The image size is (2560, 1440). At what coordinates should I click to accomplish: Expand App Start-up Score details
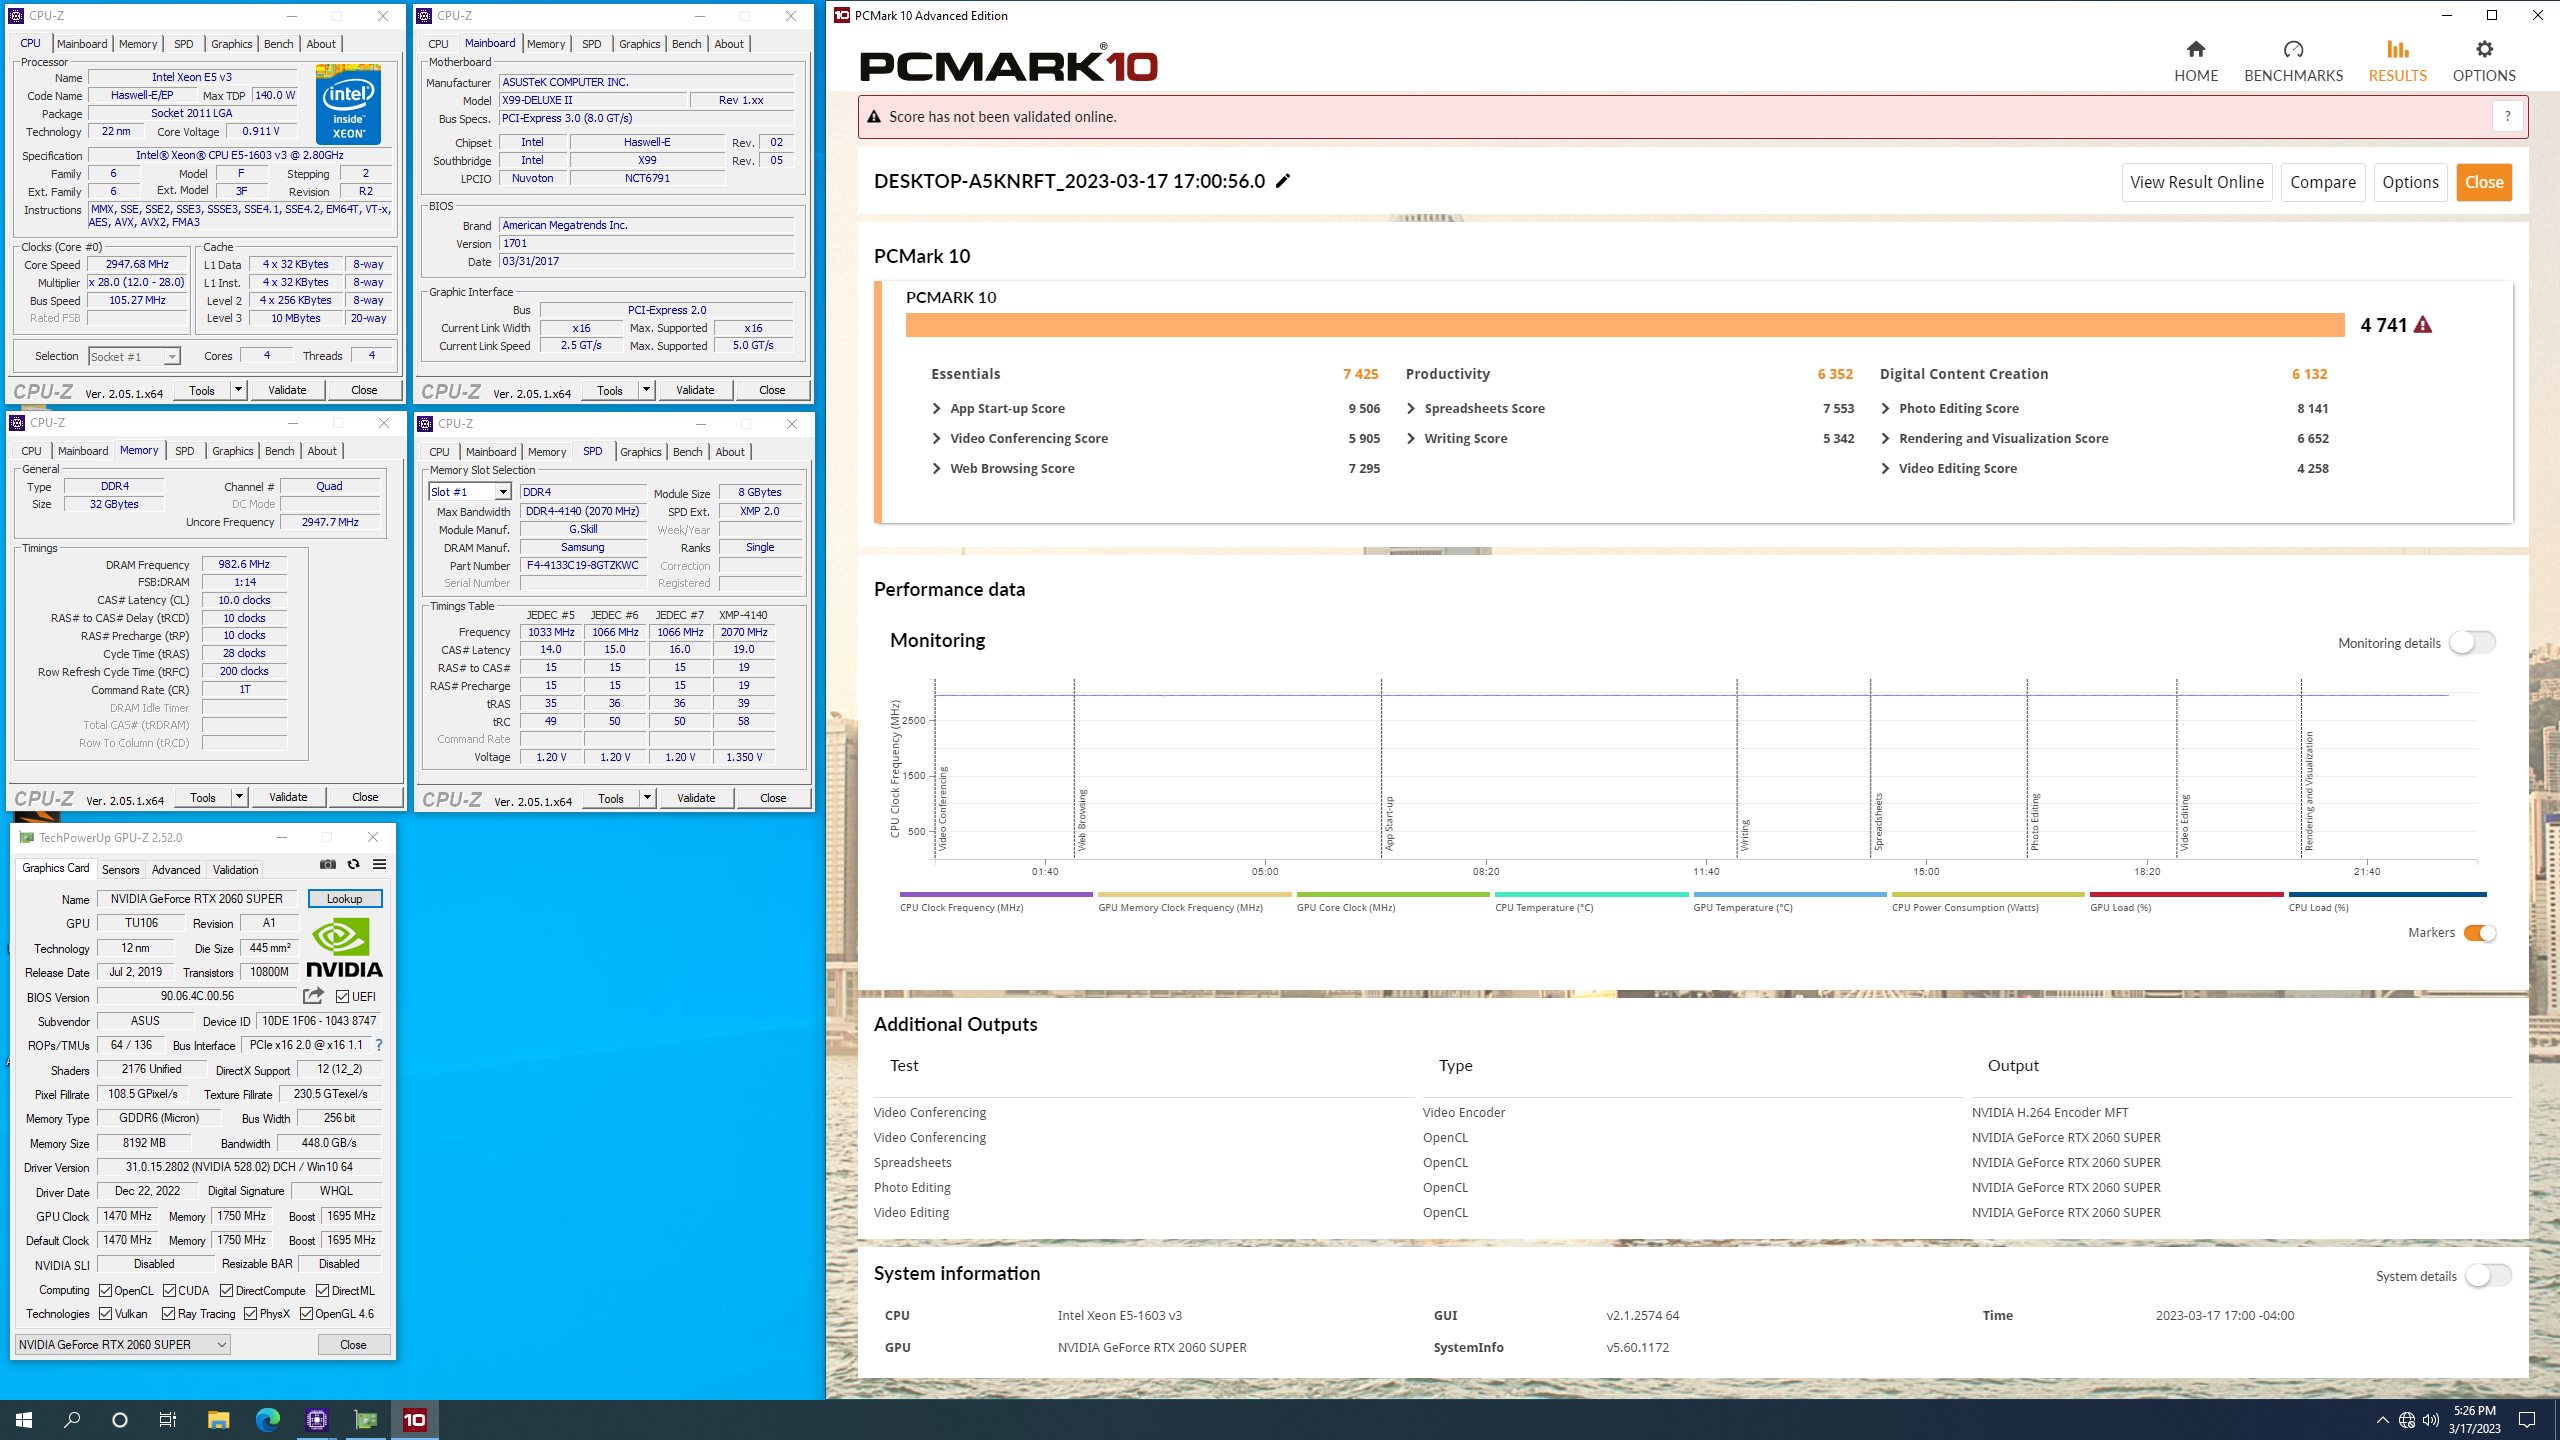pos(937,409)
